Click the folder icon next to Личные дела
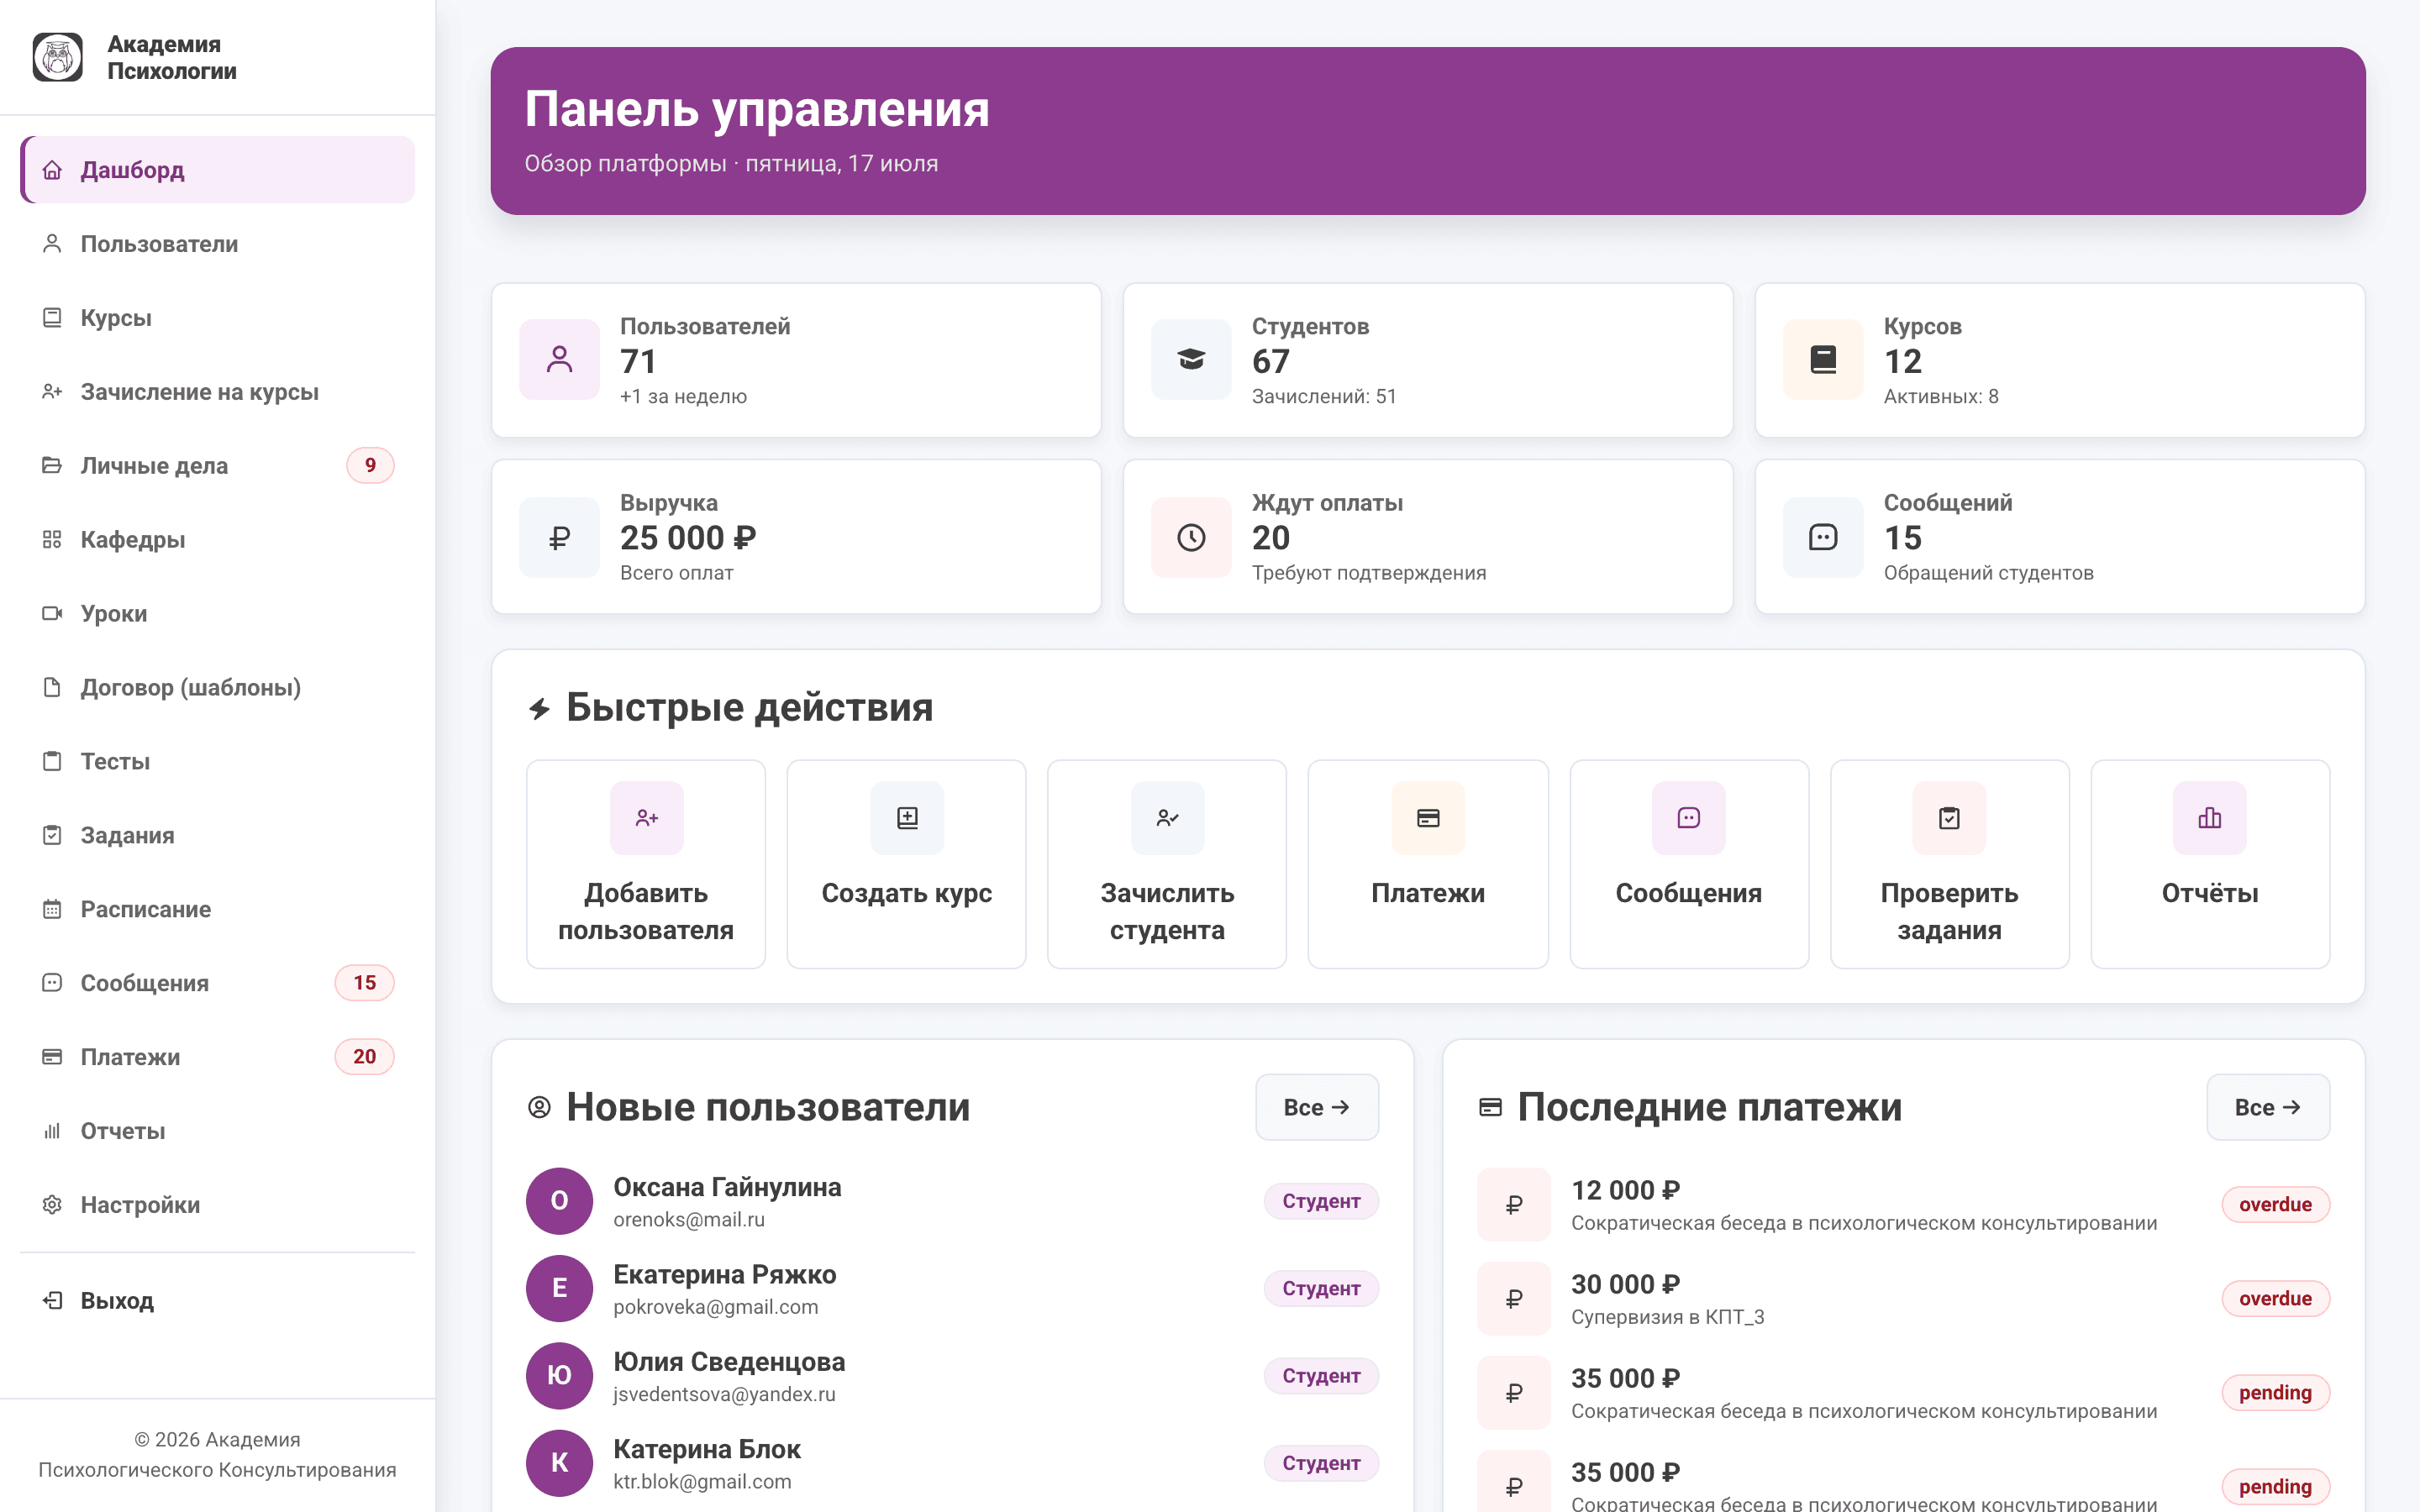The height and width of the screenshot is (1512, 2420). pyautogui.click(x=52, y=466)
